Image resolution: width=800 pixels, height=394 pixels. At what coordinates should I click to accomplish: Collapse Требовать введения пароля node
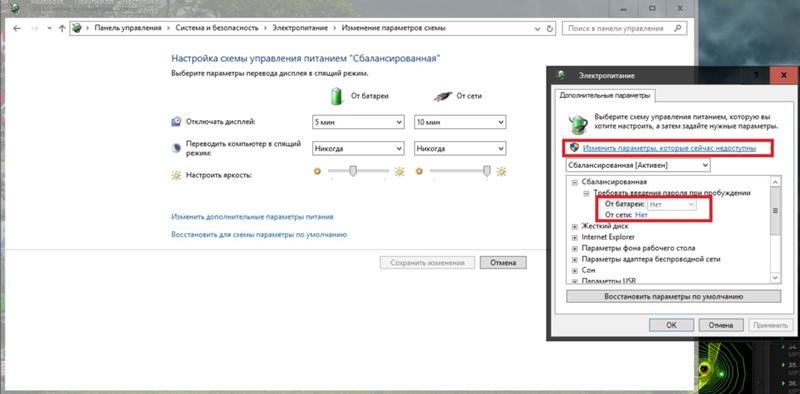(586, 193)
